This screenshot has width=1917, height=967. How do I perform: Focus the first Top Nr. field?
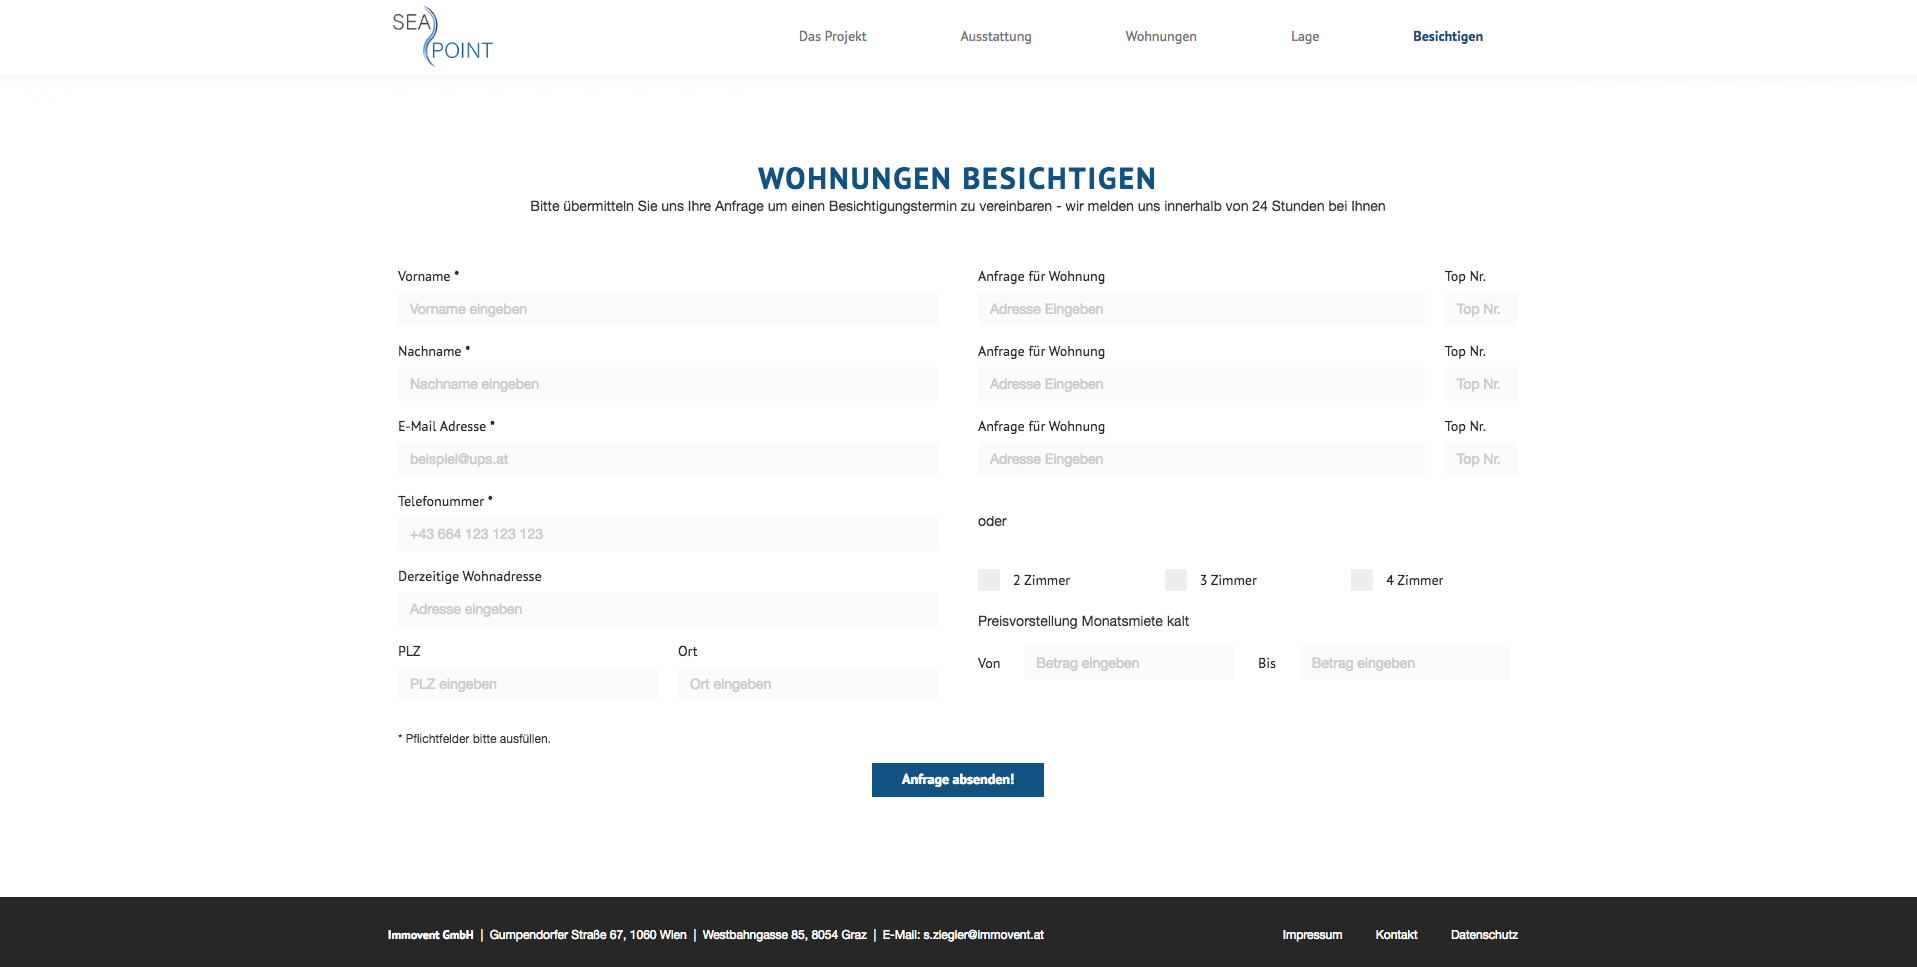tap(1481, 309)
